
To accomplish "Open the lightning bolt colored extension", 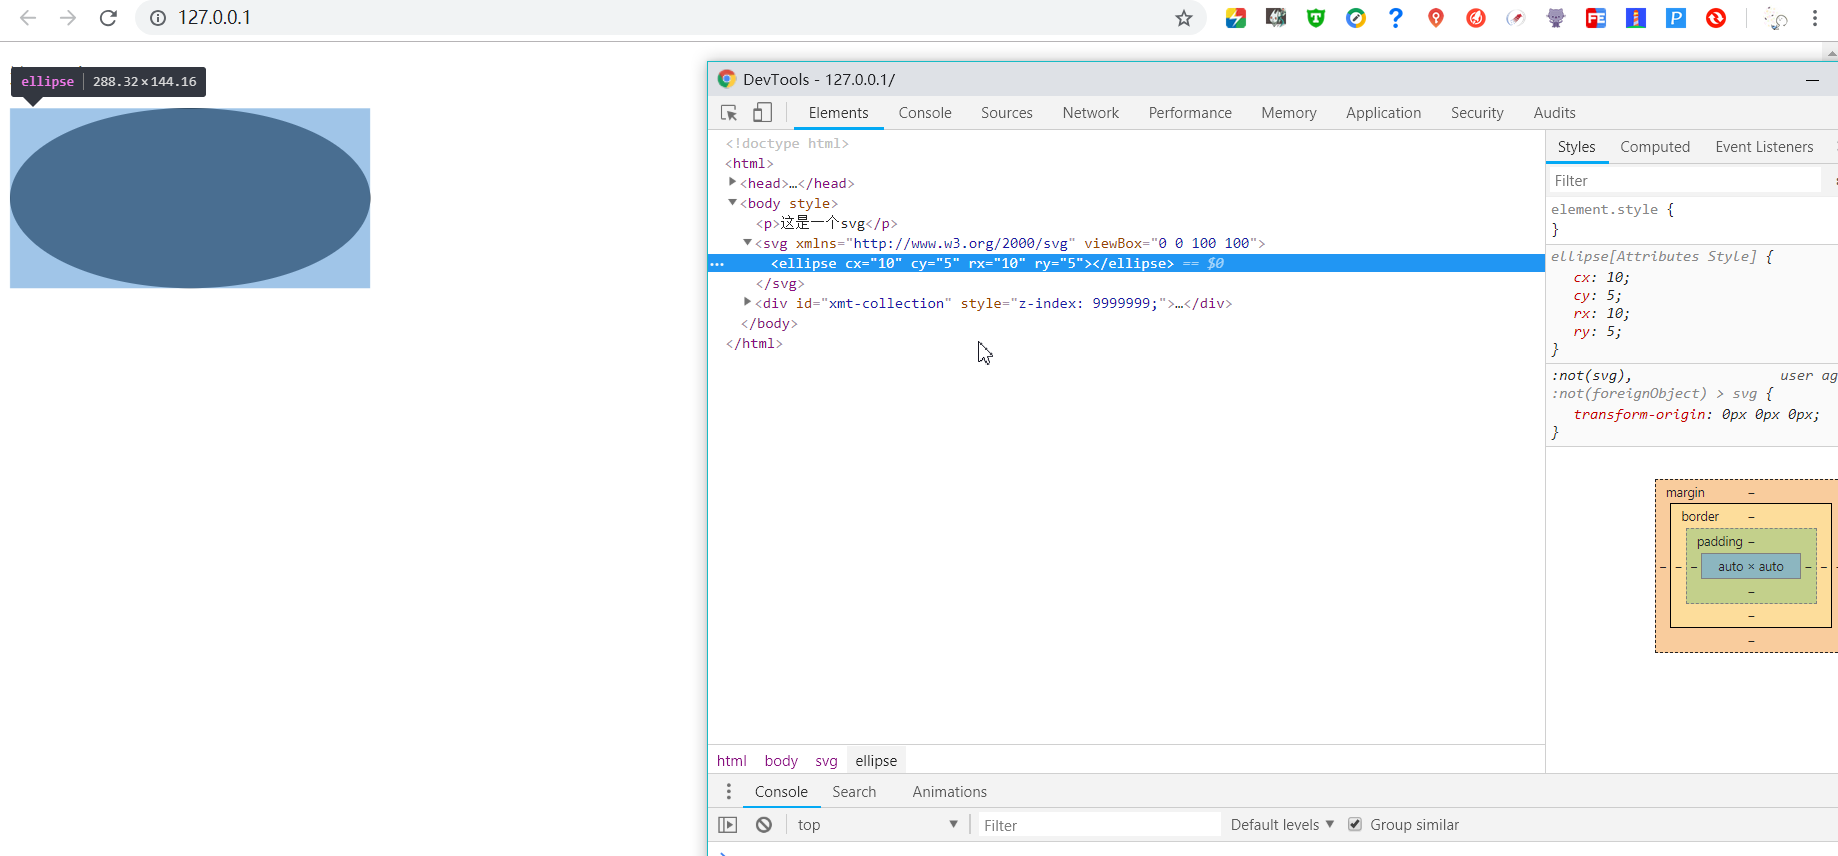I will tap(1236, 18).
